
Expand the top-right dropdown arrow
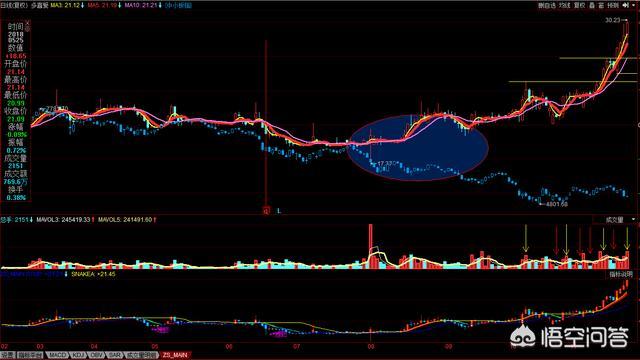[633, 5]
